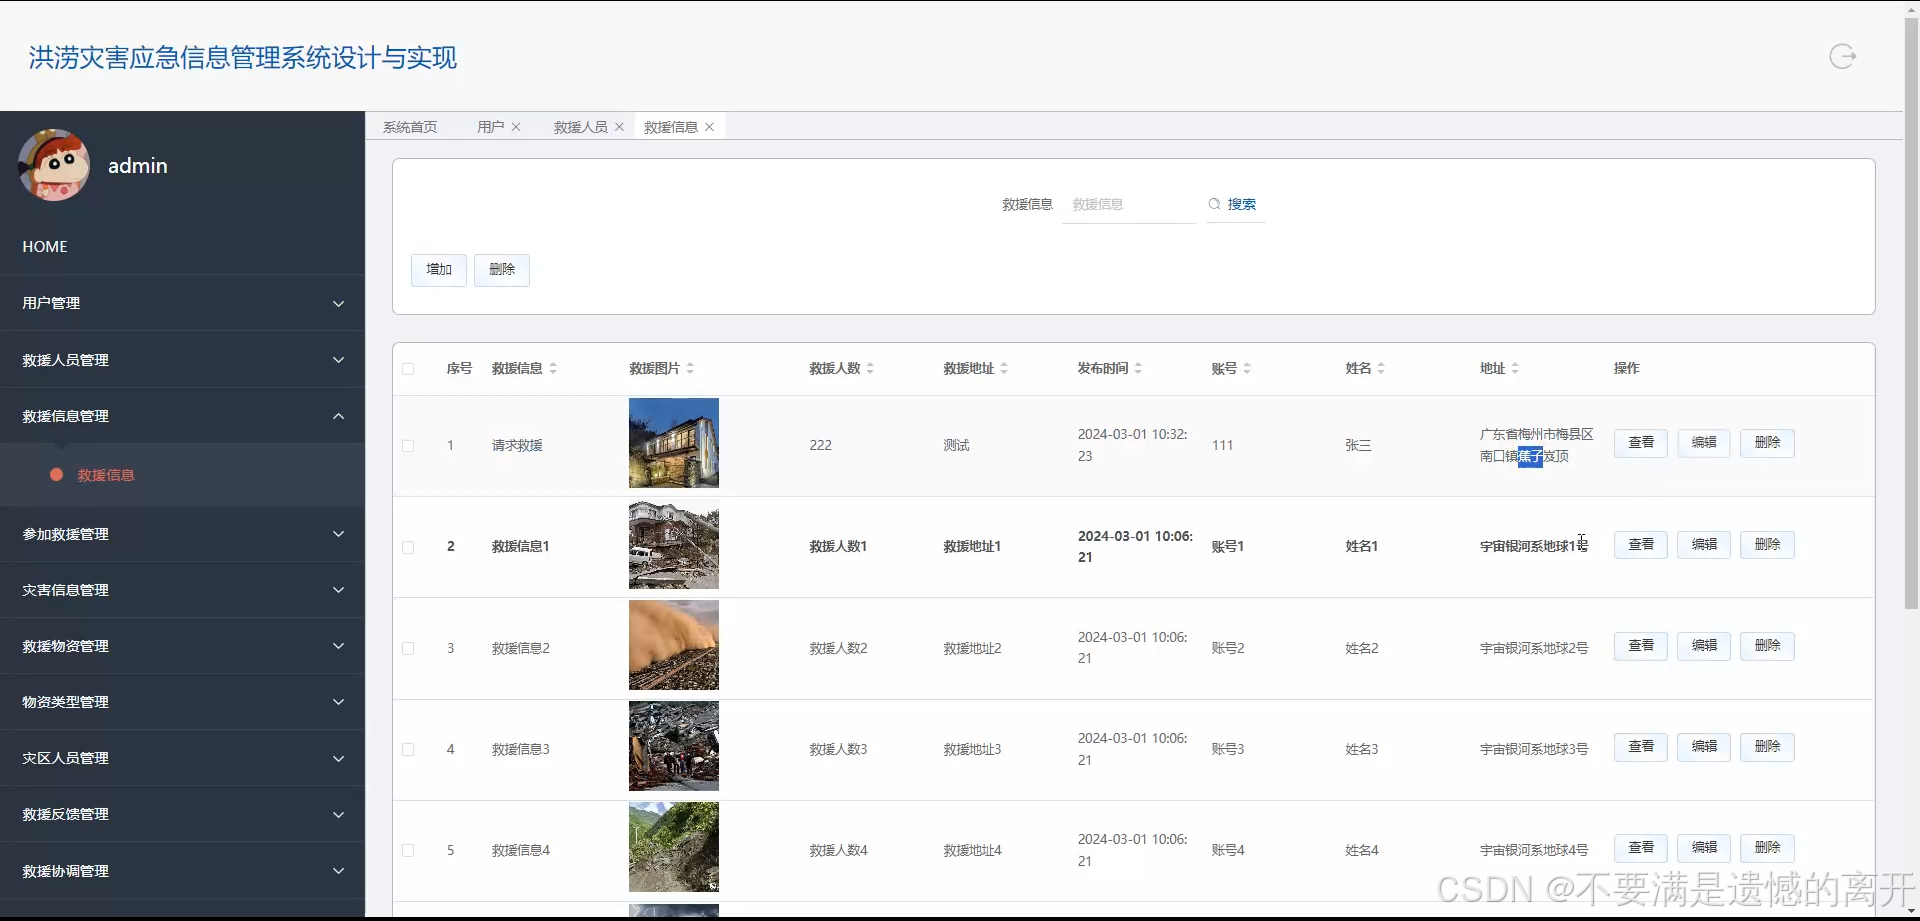Open the HOME menu item

[x=182, y=246]
